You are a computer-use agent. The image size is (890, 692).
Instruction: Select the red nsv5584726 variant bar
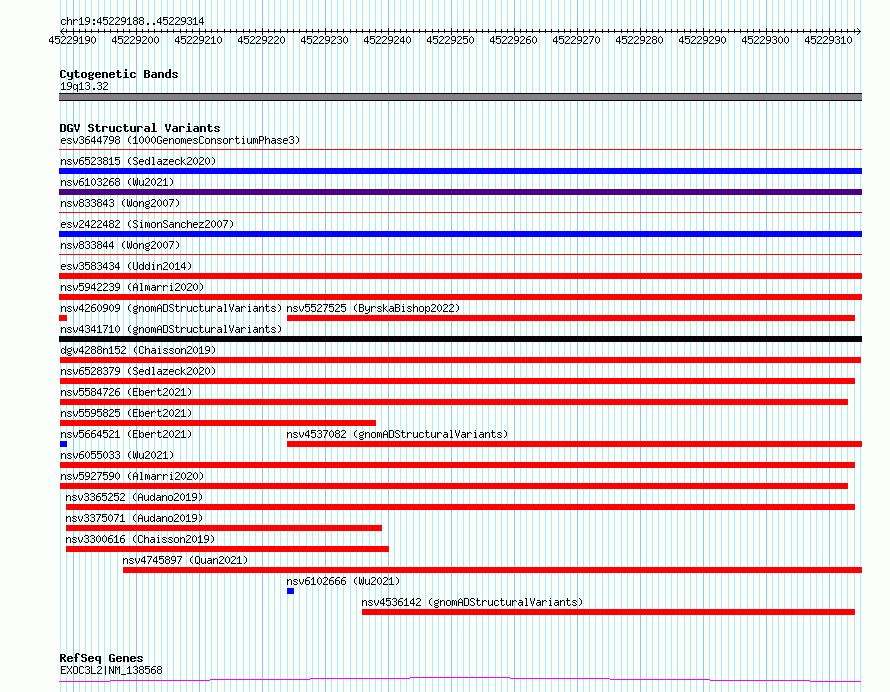coord(454,402)
